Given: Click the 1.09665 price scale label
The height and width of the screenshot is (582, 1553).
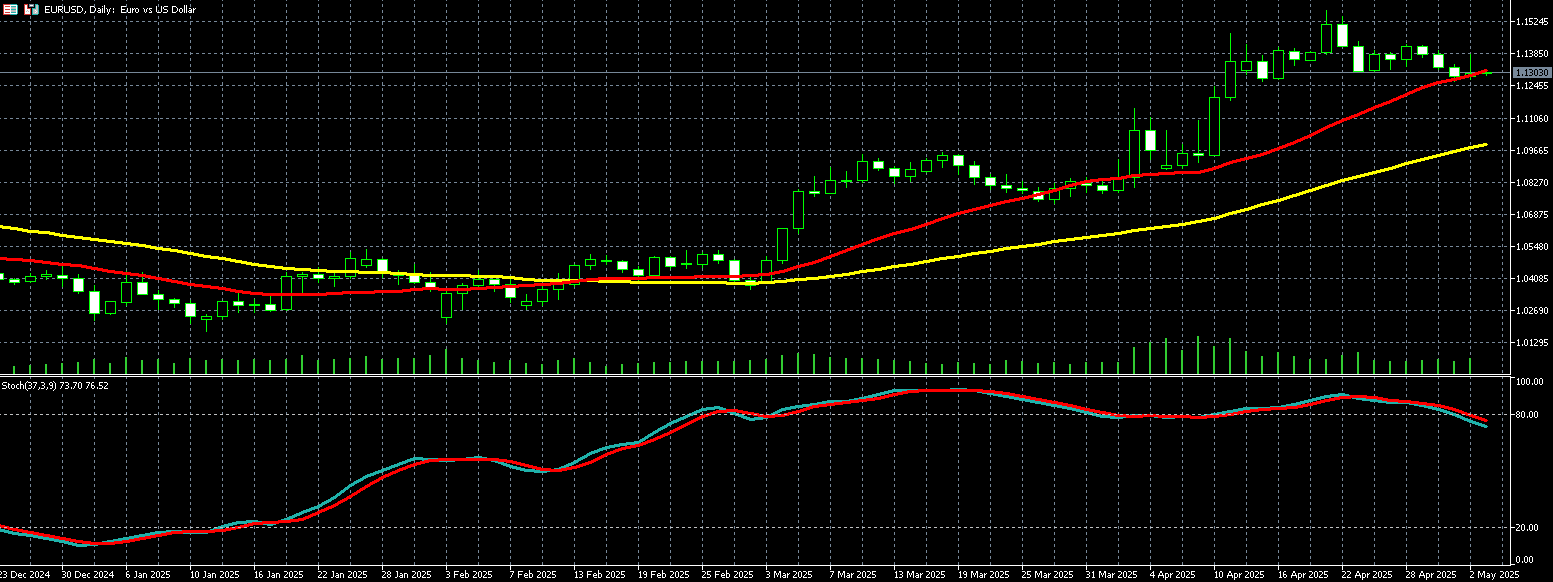Looking at the screenshot, I should tap(1530, 151).
